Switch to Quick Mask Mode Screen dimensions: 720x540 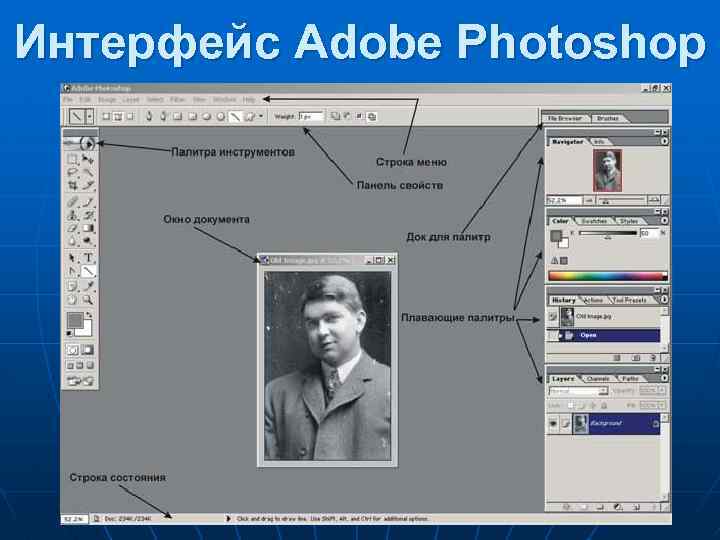tap(88, 350)
